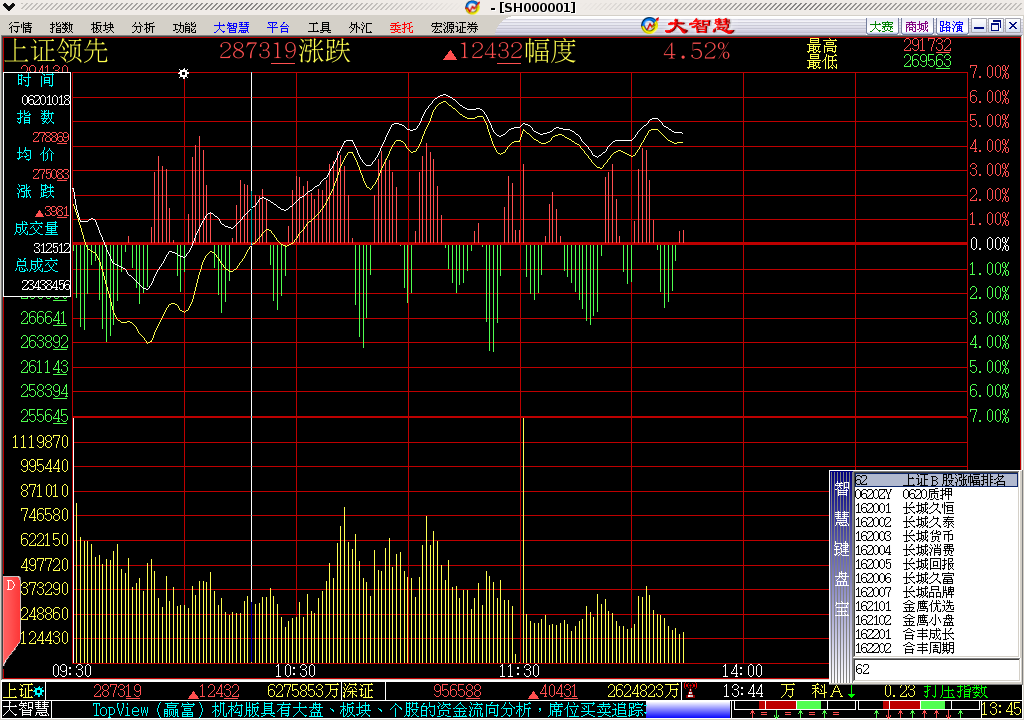Select 长城久恒 in the list
1024x720 pixels.
936,508
